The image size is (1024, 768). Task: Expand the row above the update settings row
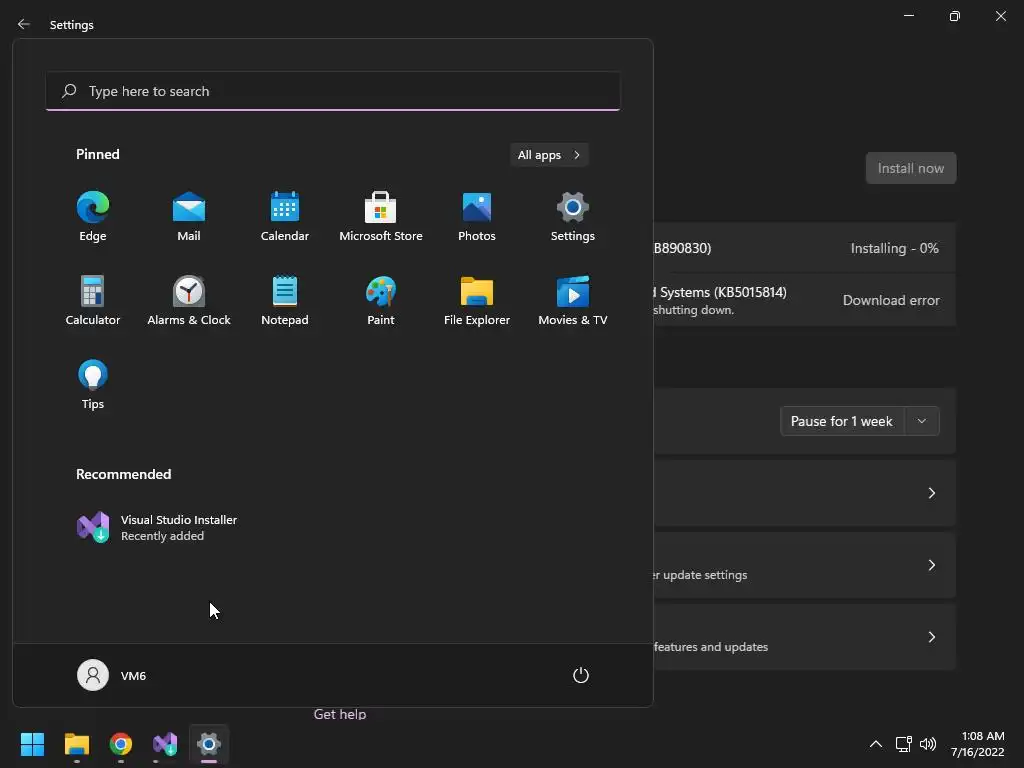[931, 493]
